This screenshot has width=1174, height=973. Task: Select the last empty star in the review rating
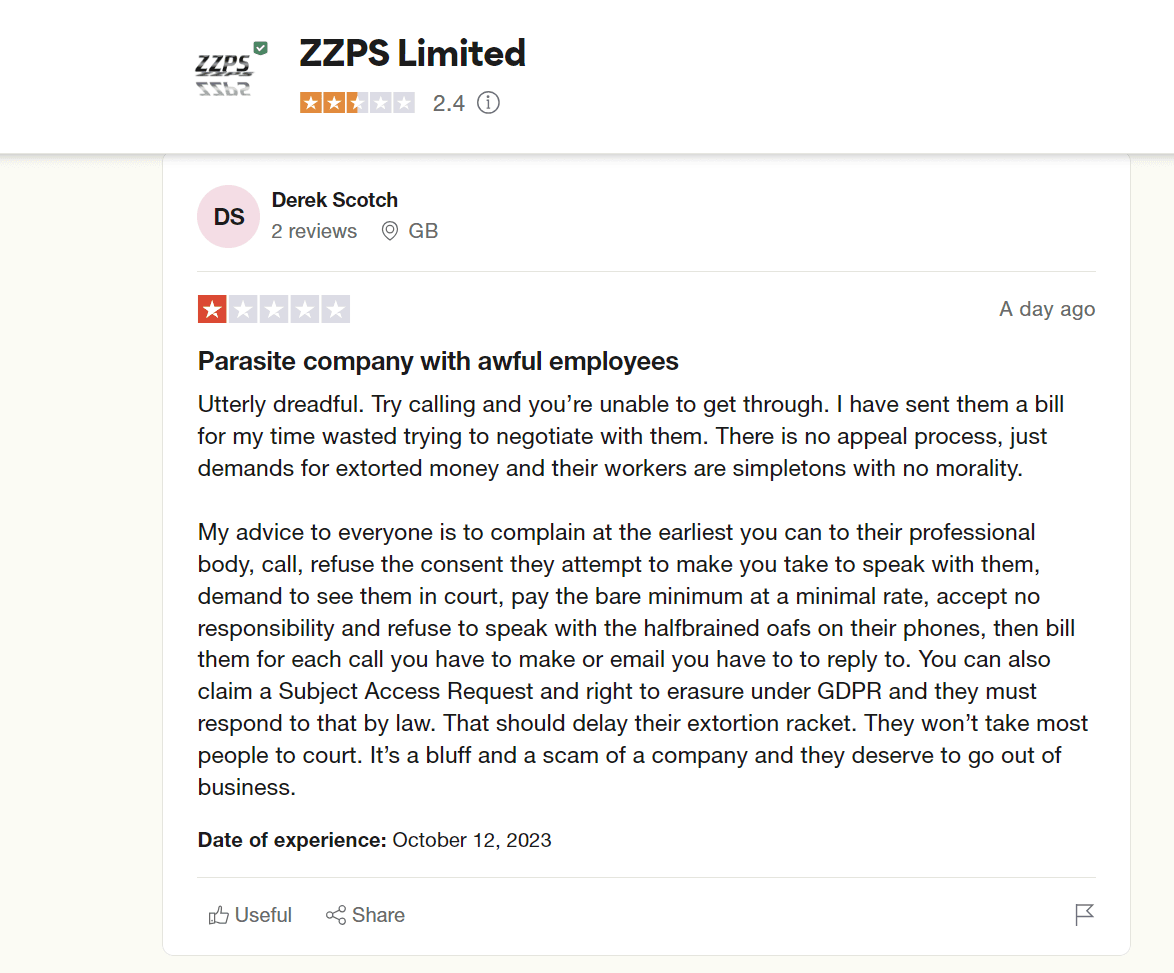336,310
